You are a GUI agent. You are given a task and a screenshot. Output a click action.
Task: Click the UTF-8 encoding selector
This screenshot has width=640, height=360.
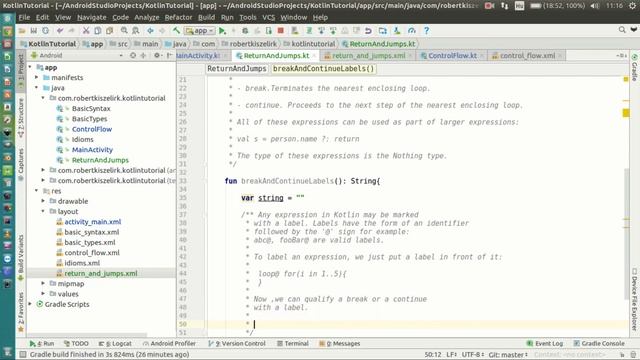click(473, 355)
